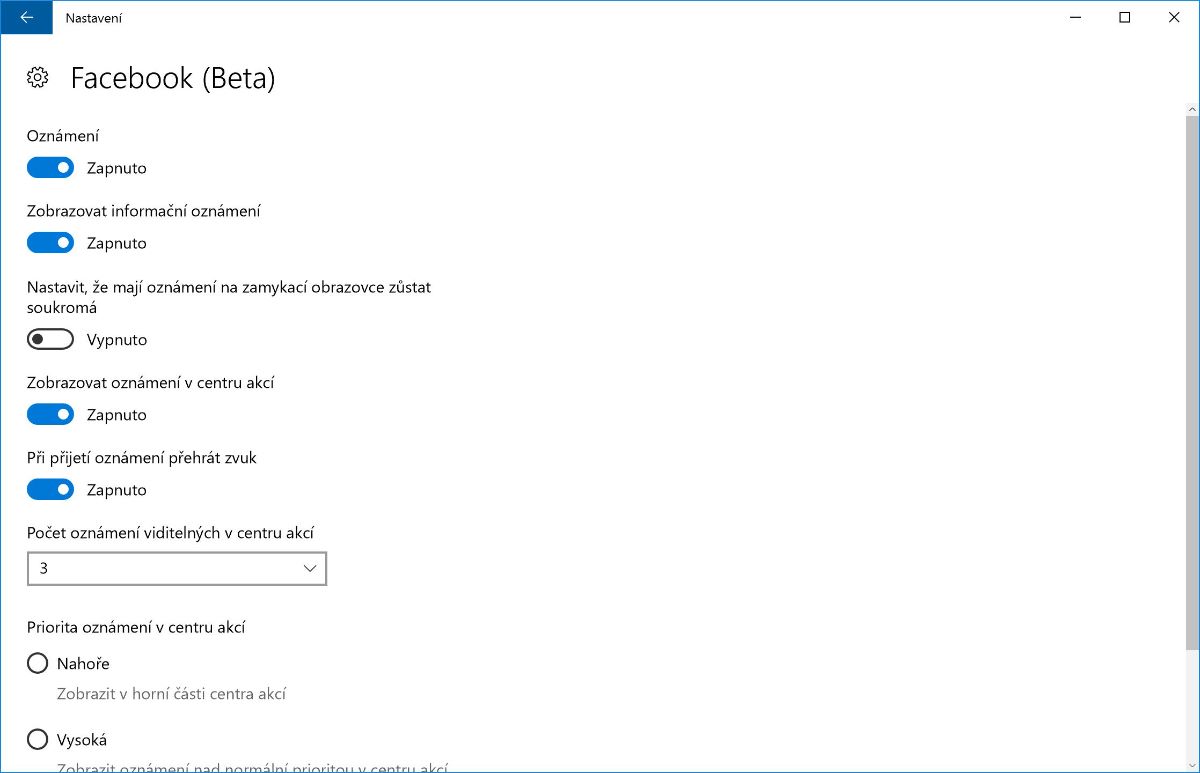1200x773 pixels.
Task: Click the Nastavení title bar text
Action: coord(94,18)
